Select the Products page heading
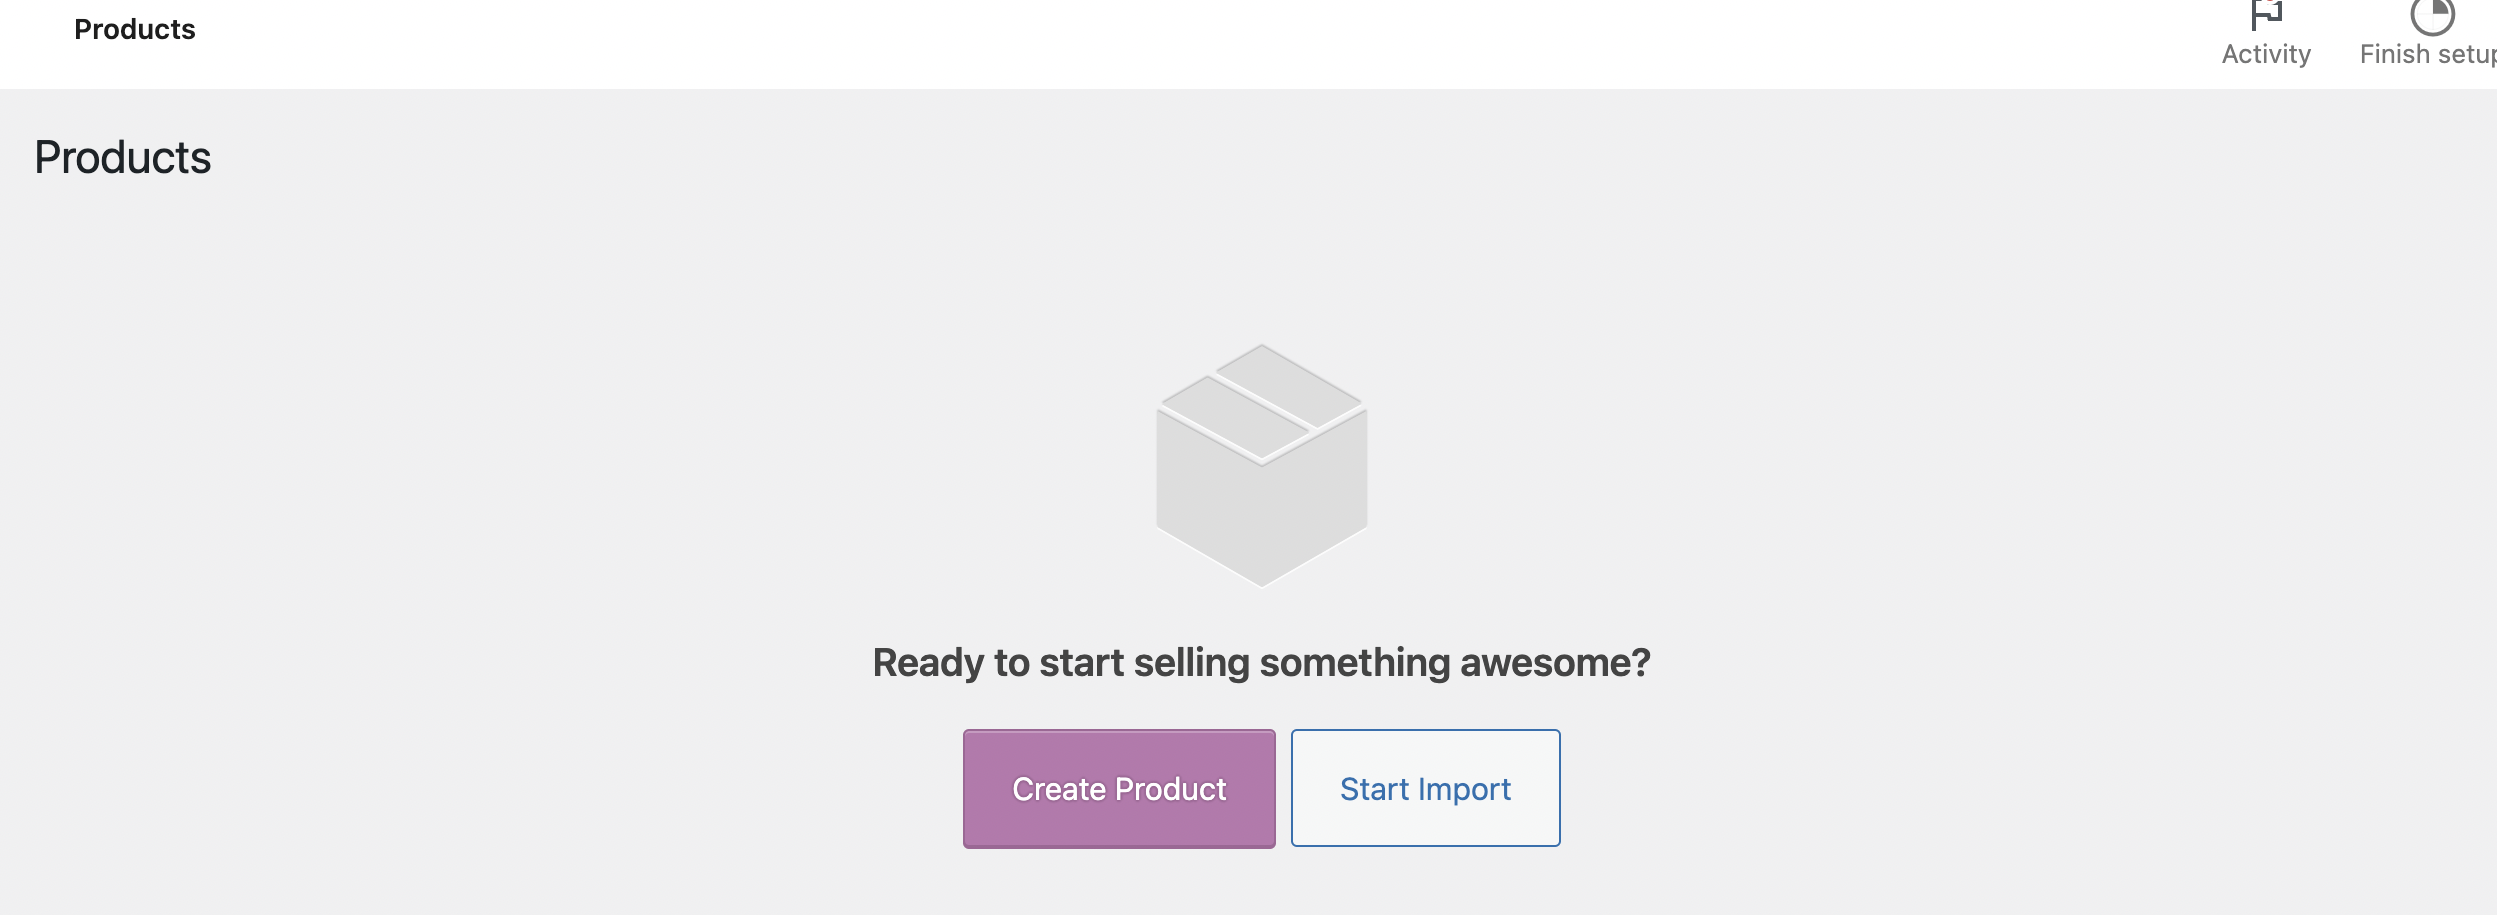 [122, 156]
